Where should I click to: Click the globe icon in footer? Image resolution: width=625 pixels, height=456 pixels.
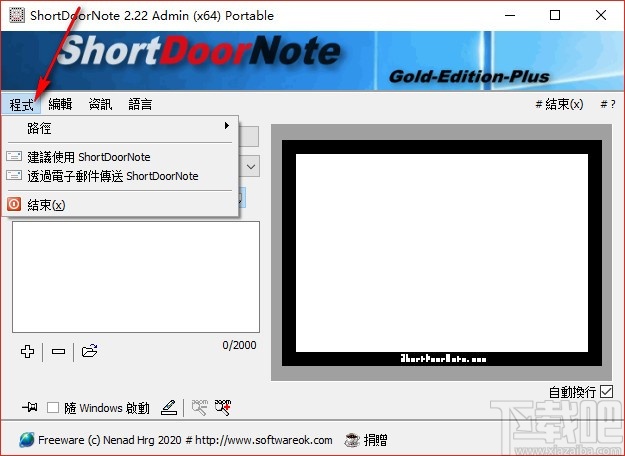point(27,440)
